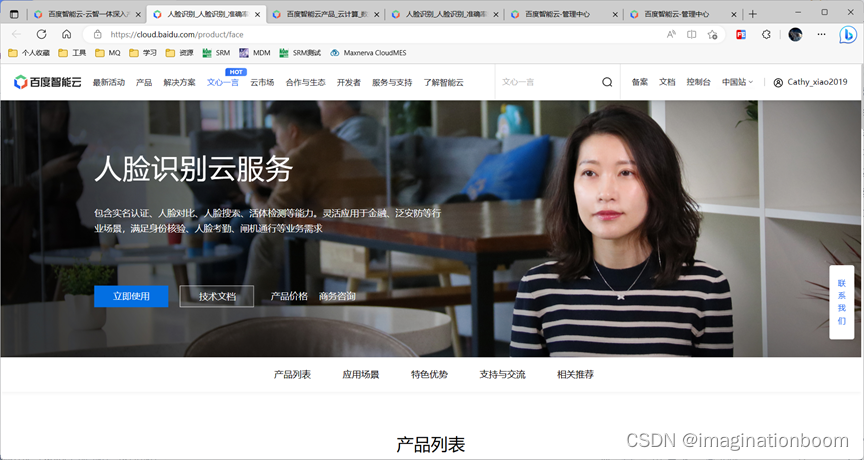Open the 文心一言 nav item
Viewport: 864px width, 460px height.
point(223,82)
